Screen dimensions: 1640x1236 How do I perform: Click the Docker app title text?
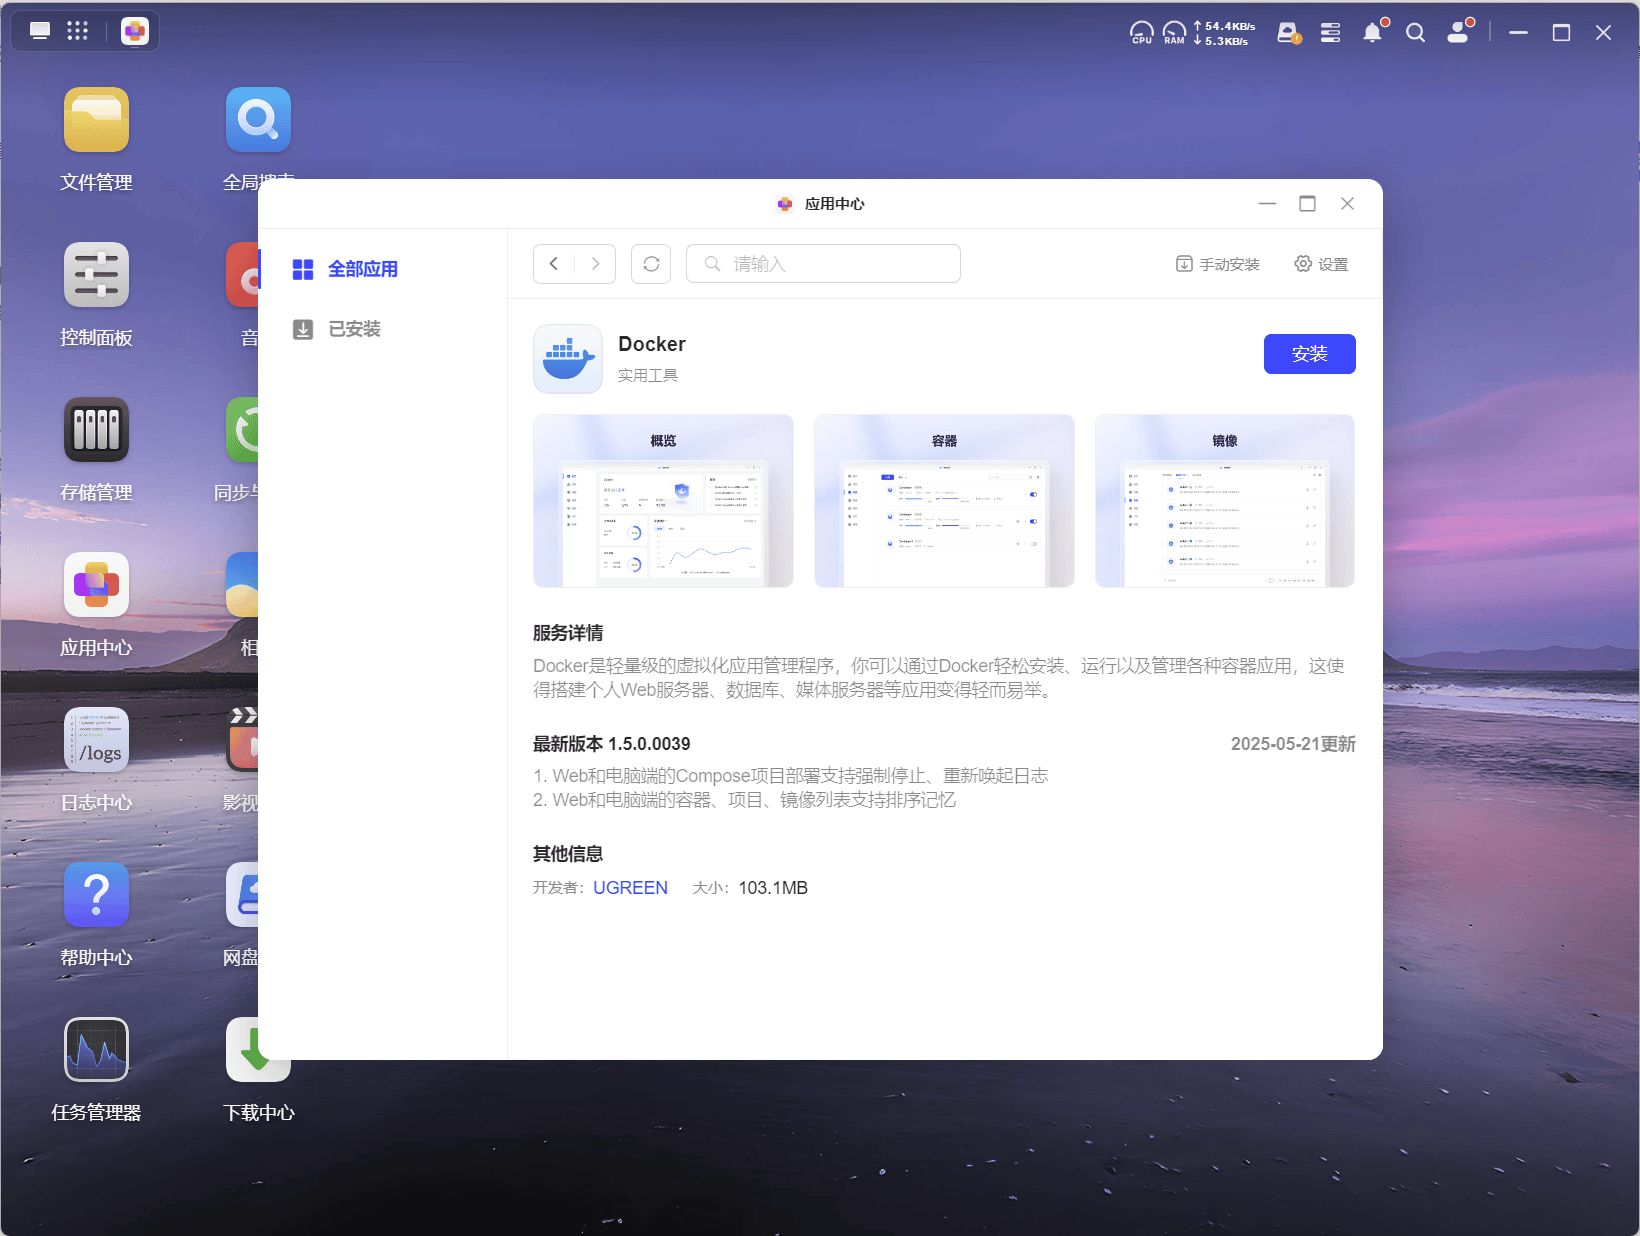click(x=652, y=344)
